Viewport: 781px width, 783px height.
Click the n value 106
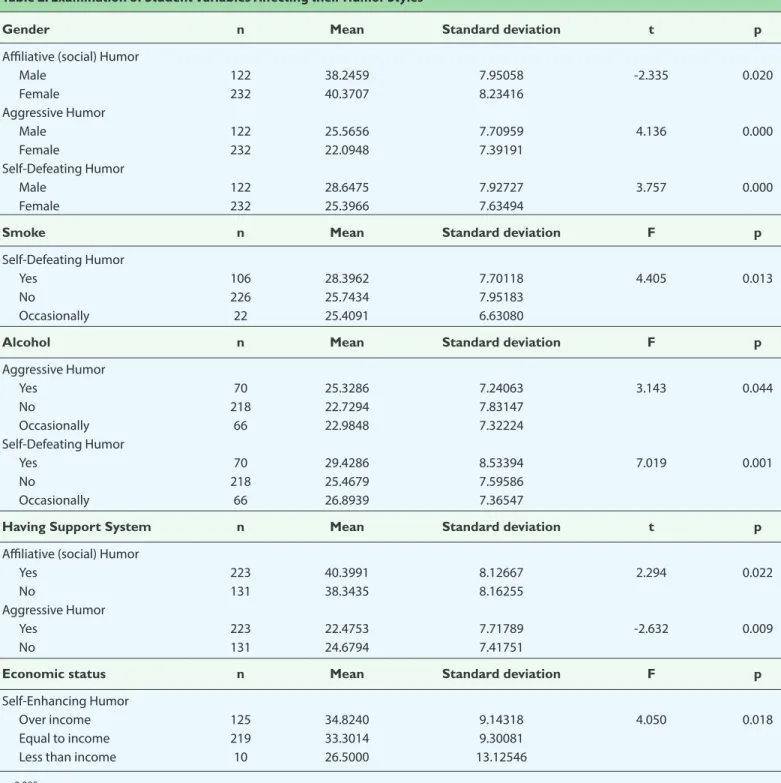(241, 279)
